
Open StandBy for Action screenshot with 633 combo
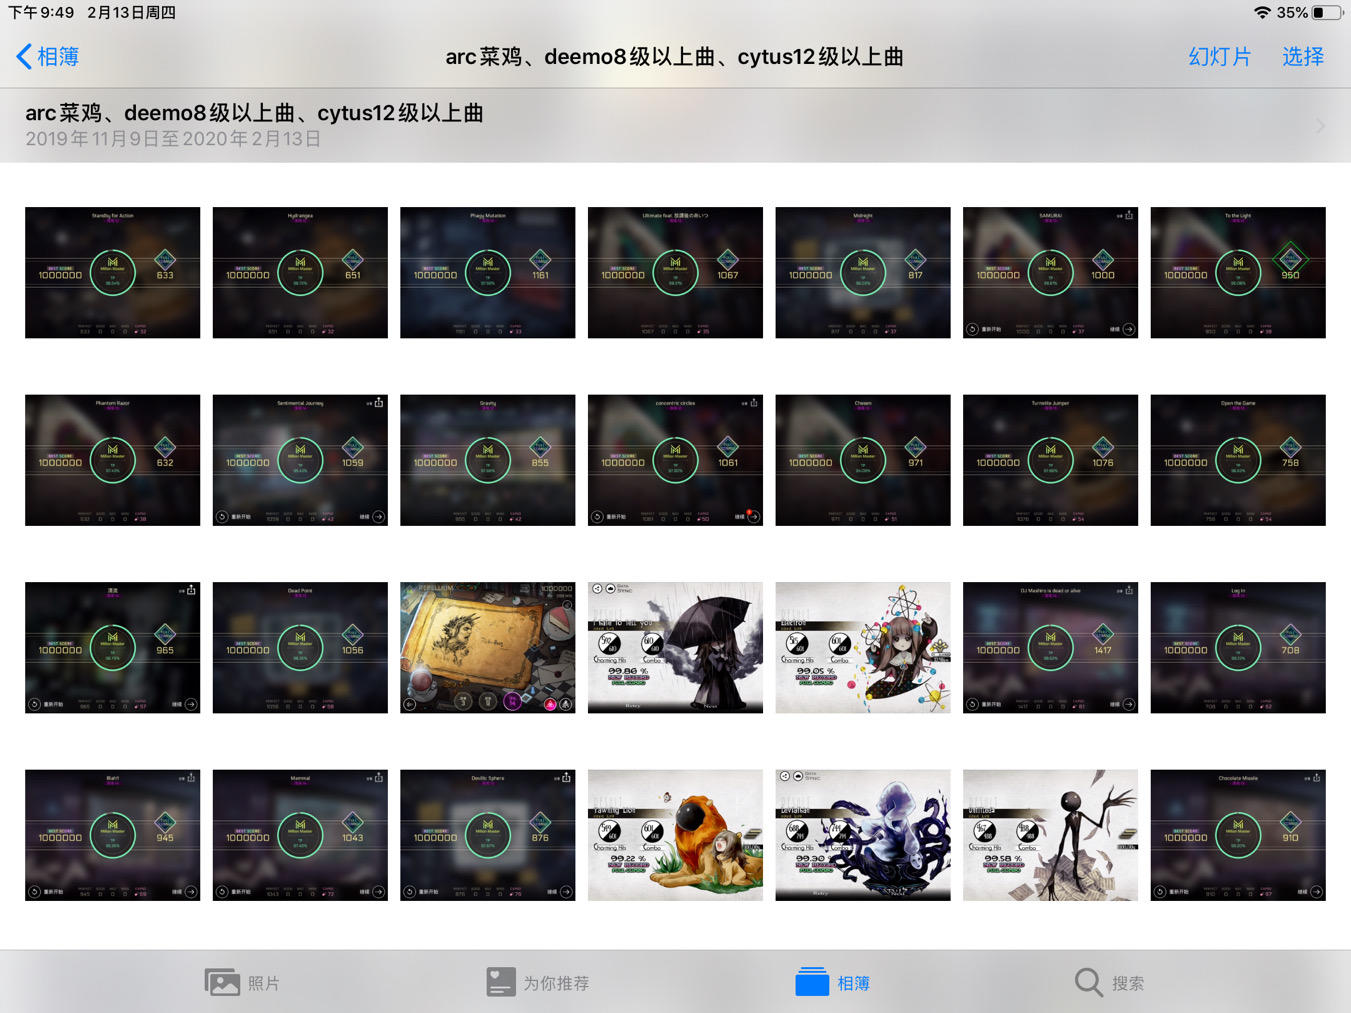click(112, 272)
